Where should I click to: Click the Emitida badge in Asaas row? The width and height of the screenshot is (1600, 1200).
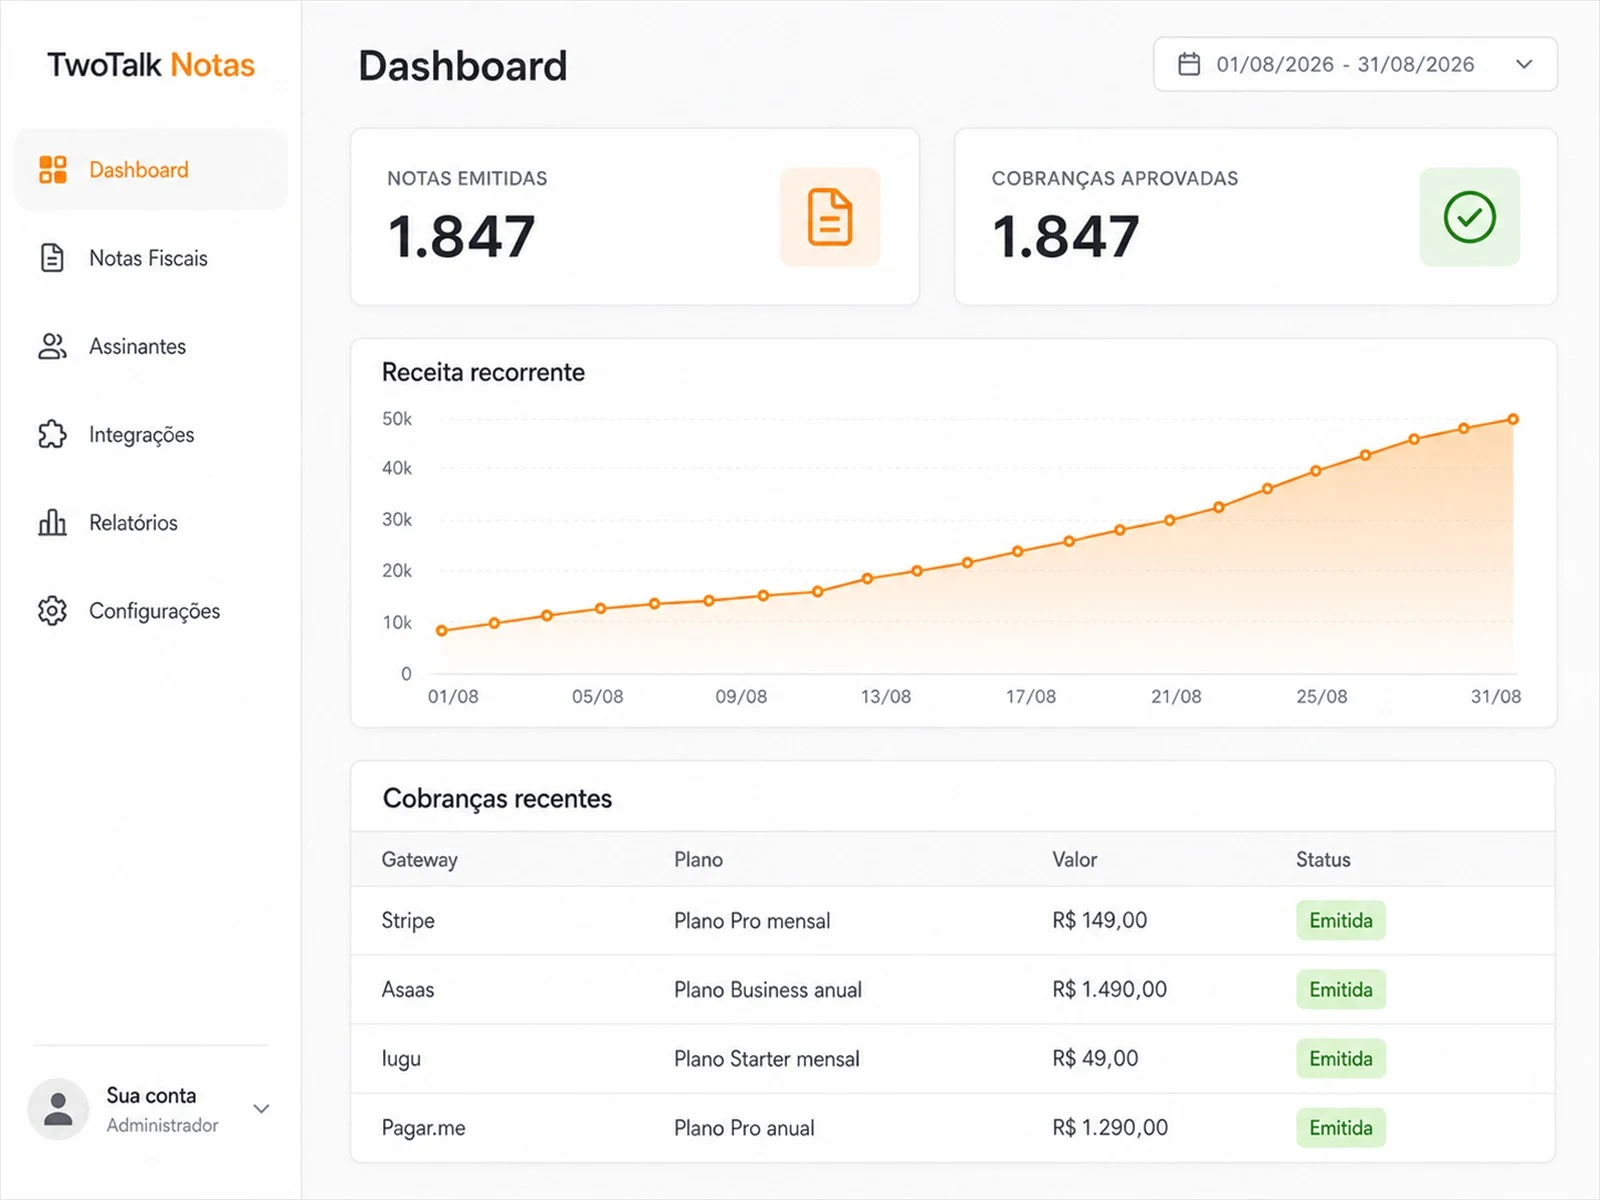point(1341,989)
